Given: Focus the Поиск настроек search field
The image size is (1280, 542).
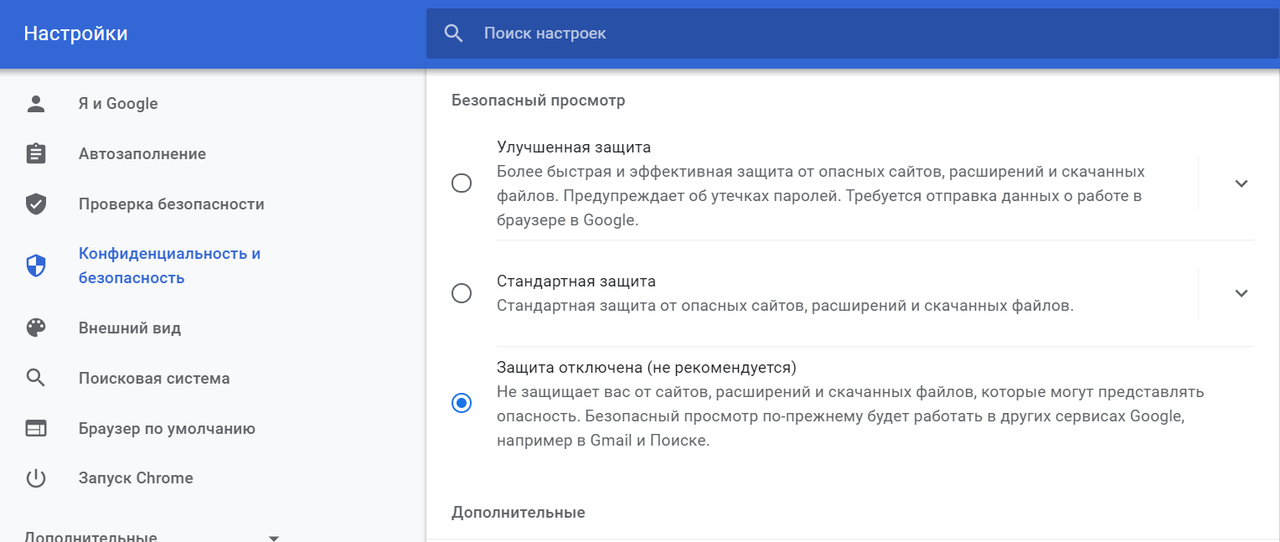Looking at the screenshot, I should (x=853, y=34).
